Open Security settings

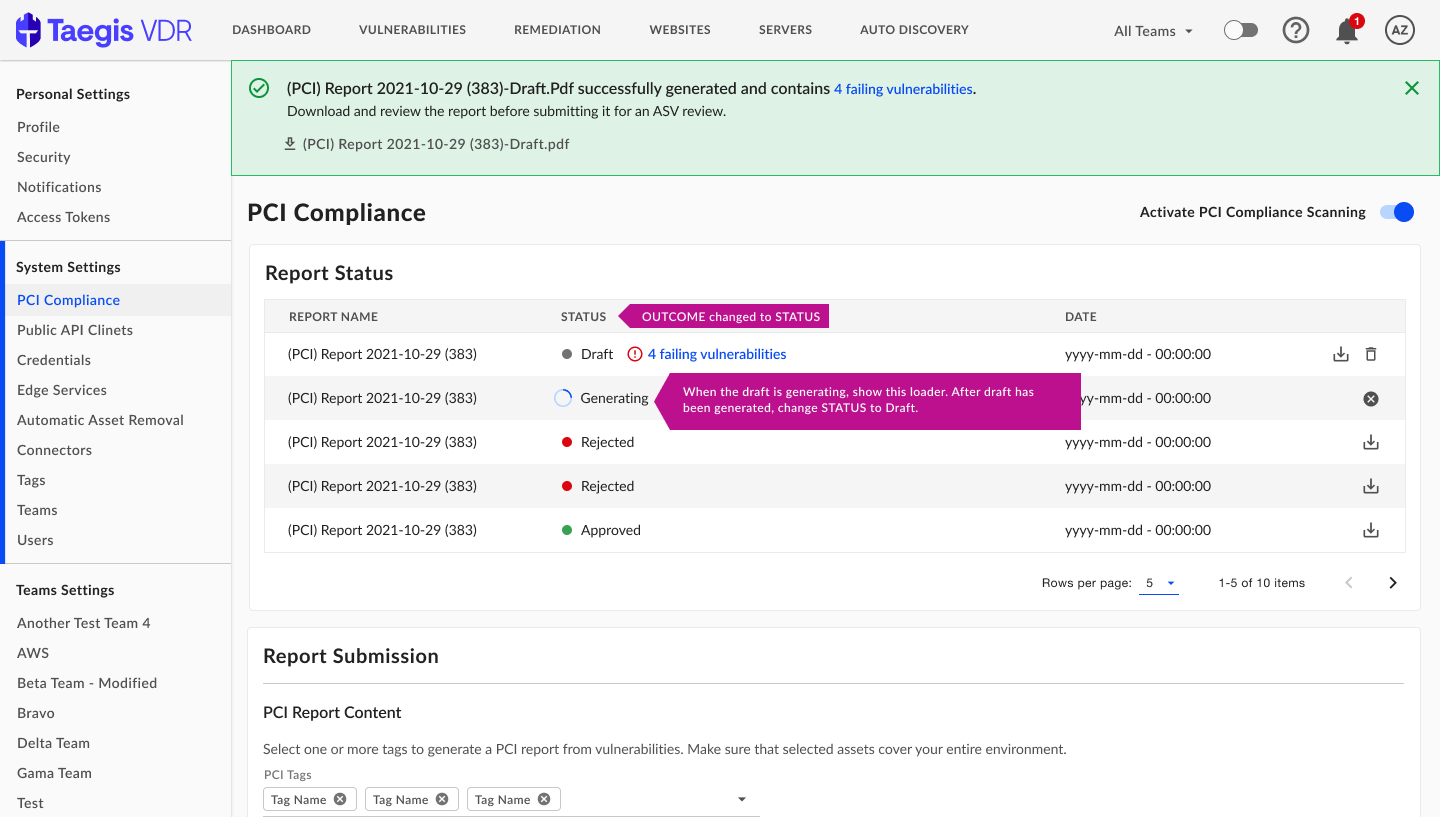(43, 157)
